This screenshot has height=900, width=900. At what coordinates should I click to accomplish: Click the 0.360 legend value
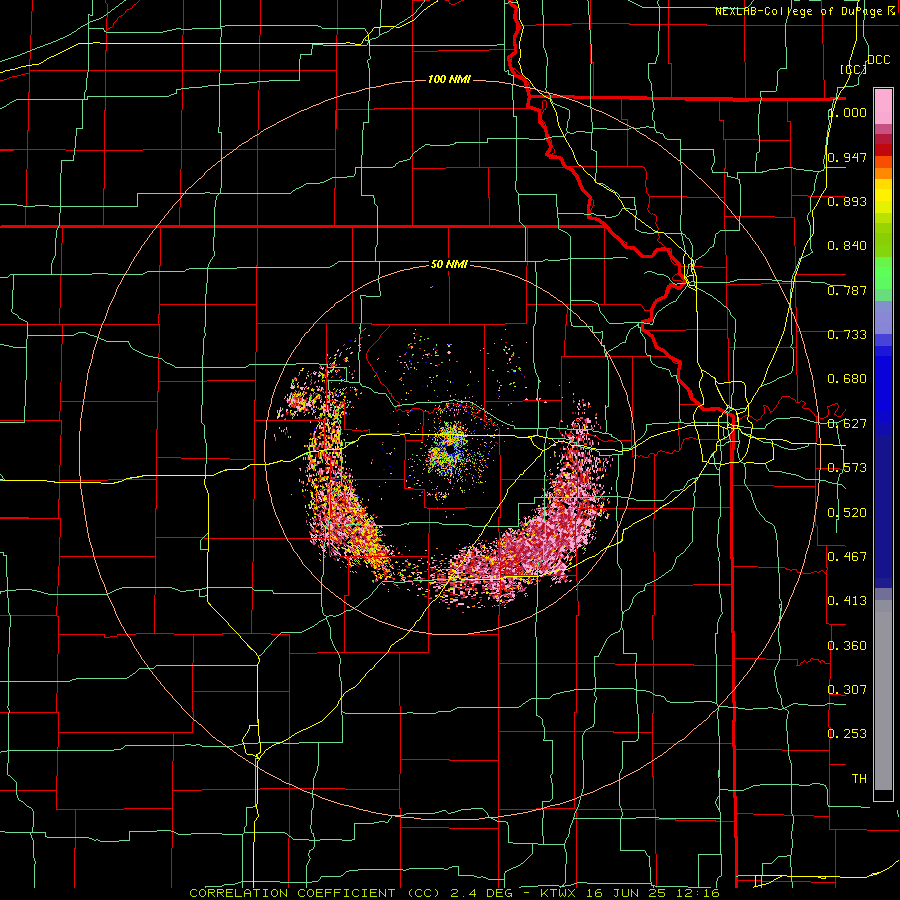(x=847, y=646)
